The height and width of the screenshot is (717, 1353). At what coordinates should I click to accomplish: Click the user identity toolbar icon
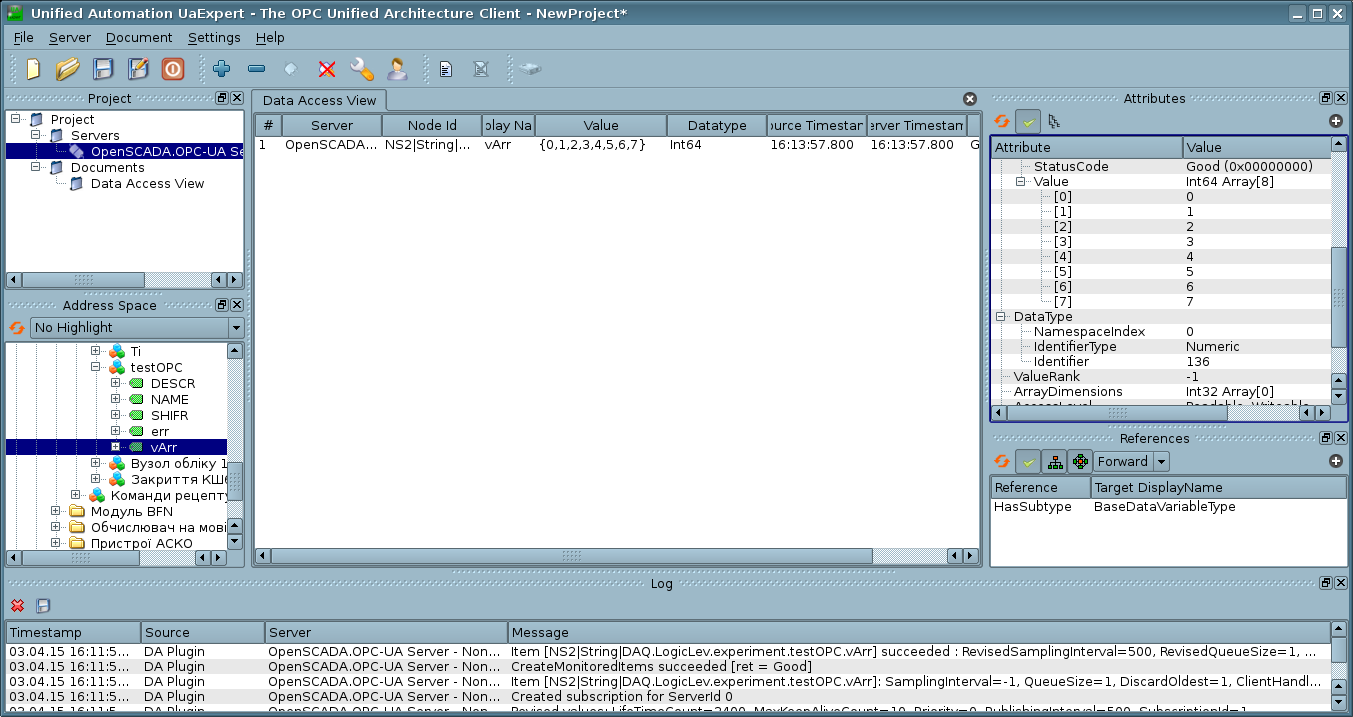pyautogui.click(x=397, y=69)
